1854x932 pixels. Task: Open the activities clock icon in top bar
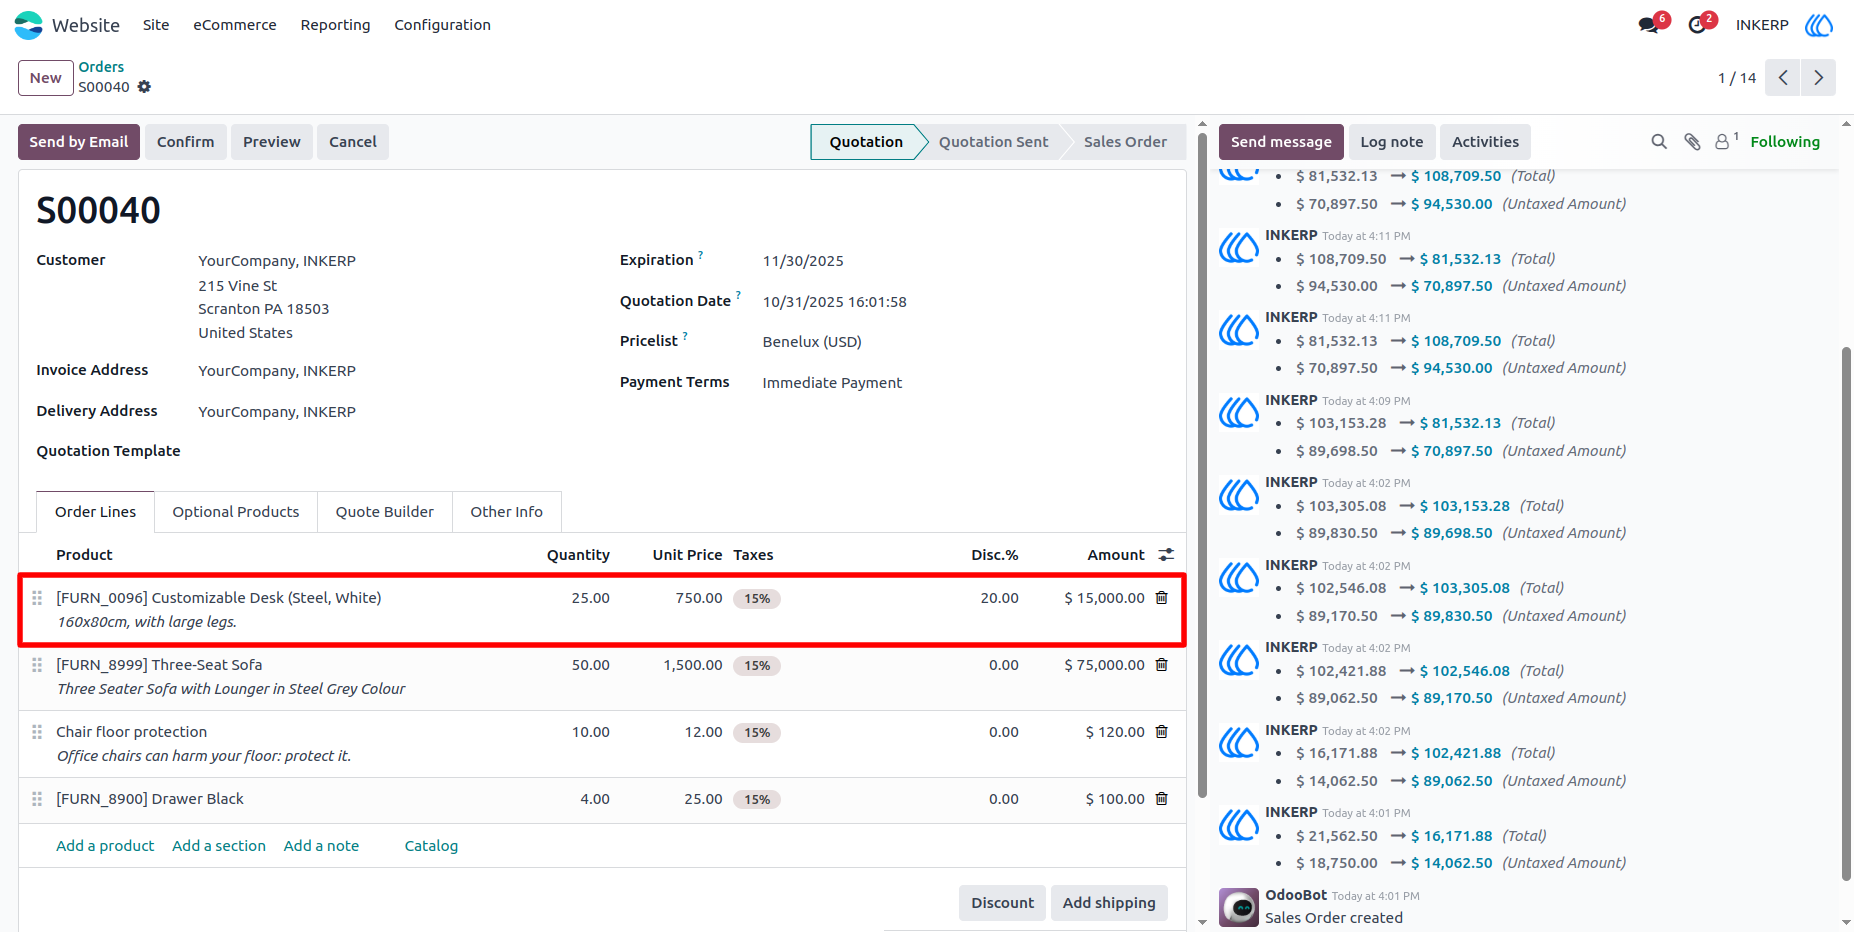[x=1697, y=25]
